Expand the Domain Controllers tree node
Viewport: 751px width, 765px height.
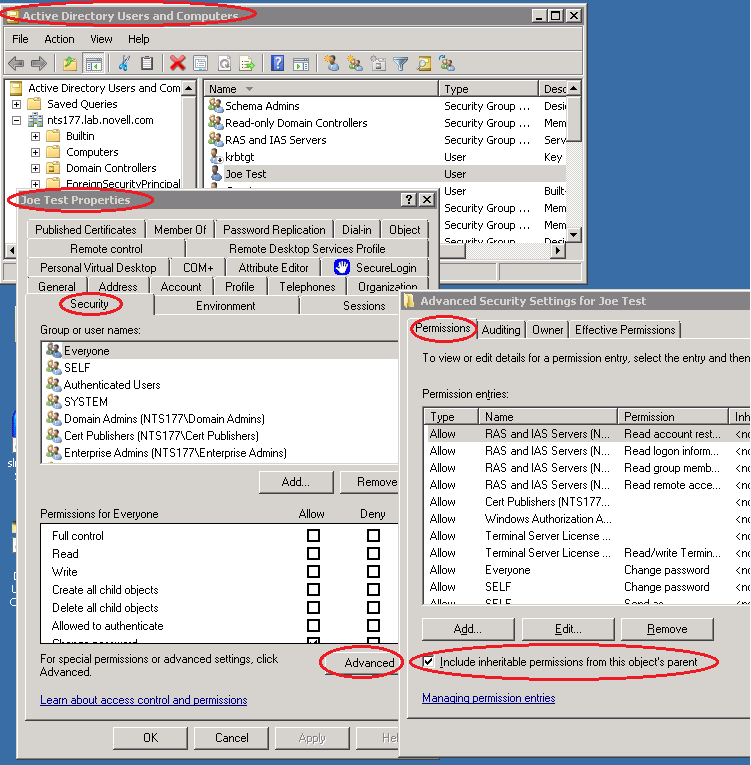35,168
